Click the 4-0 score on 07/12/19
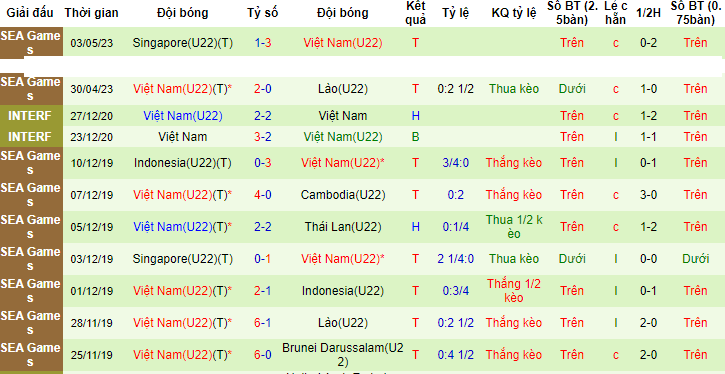The width and height of the screenshot is (725, 374). click(x=262, y=195)
